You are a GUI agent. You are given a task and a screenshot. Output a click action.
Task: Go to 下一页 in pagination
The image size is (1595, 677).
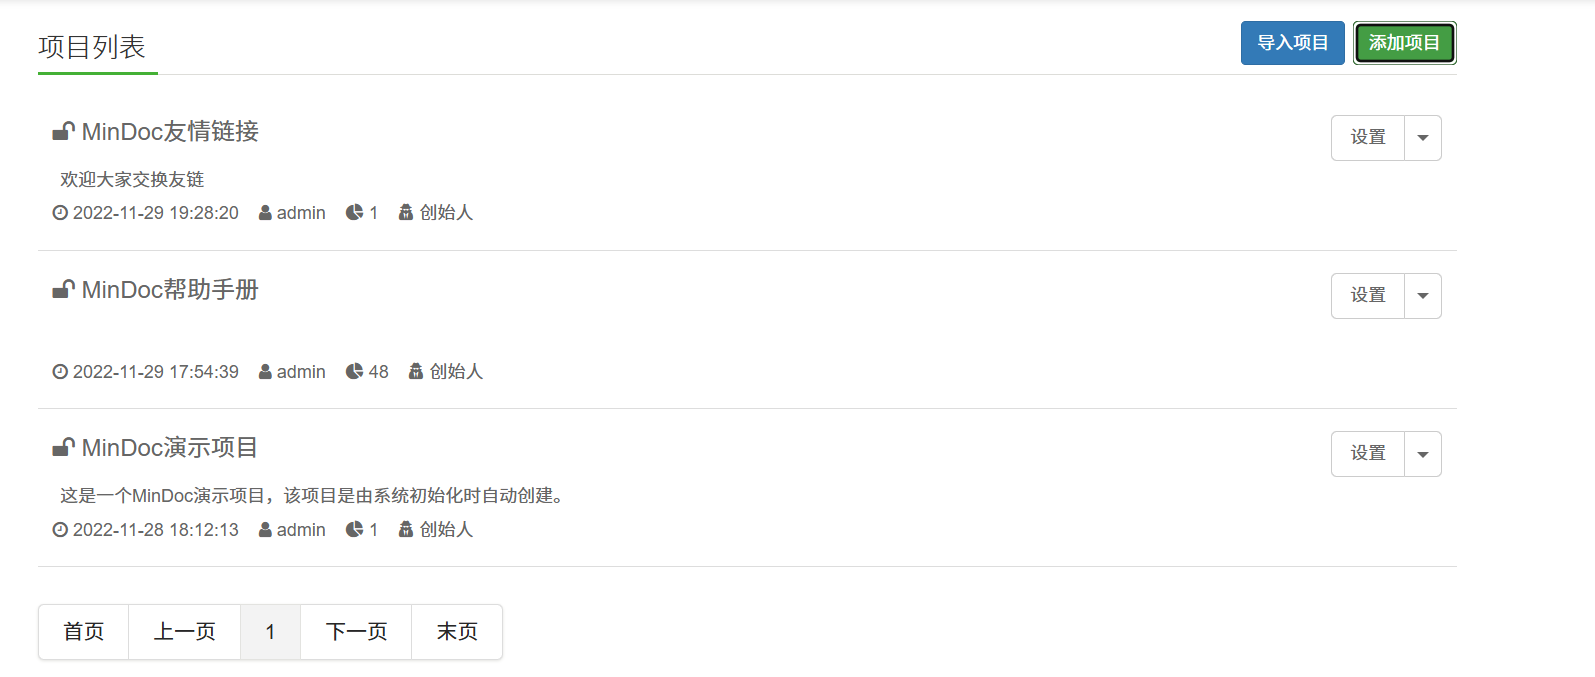click(x=356, y=632)
